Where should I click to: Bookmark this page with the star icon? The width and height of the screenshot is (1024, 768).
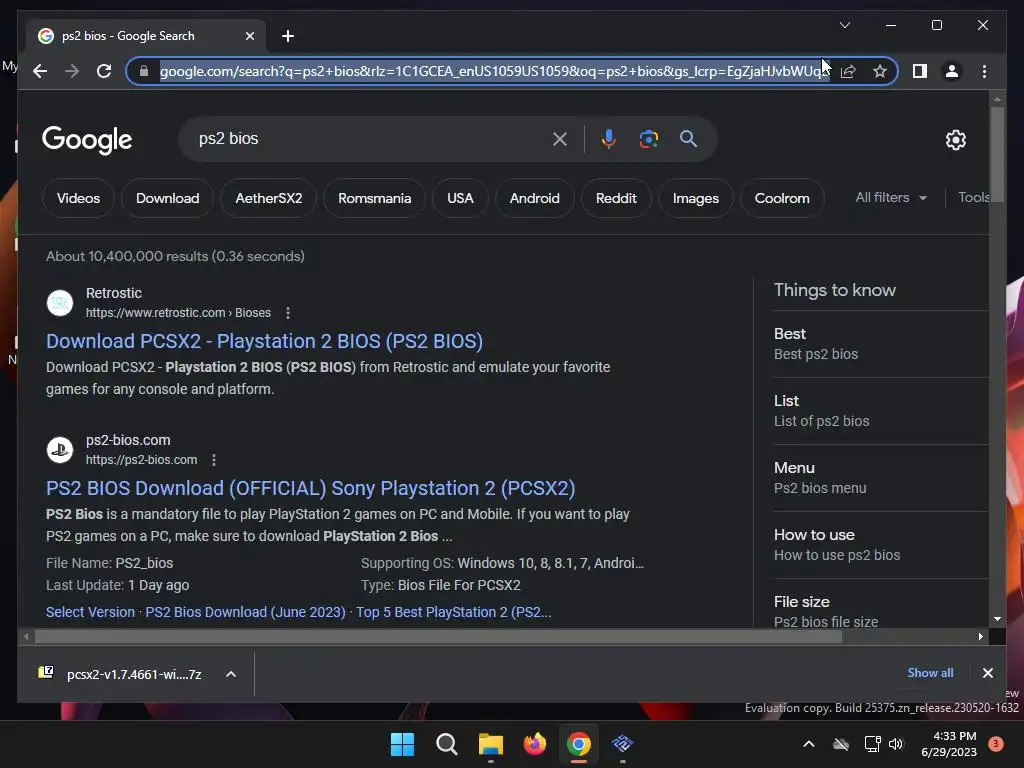coord(880,71)
